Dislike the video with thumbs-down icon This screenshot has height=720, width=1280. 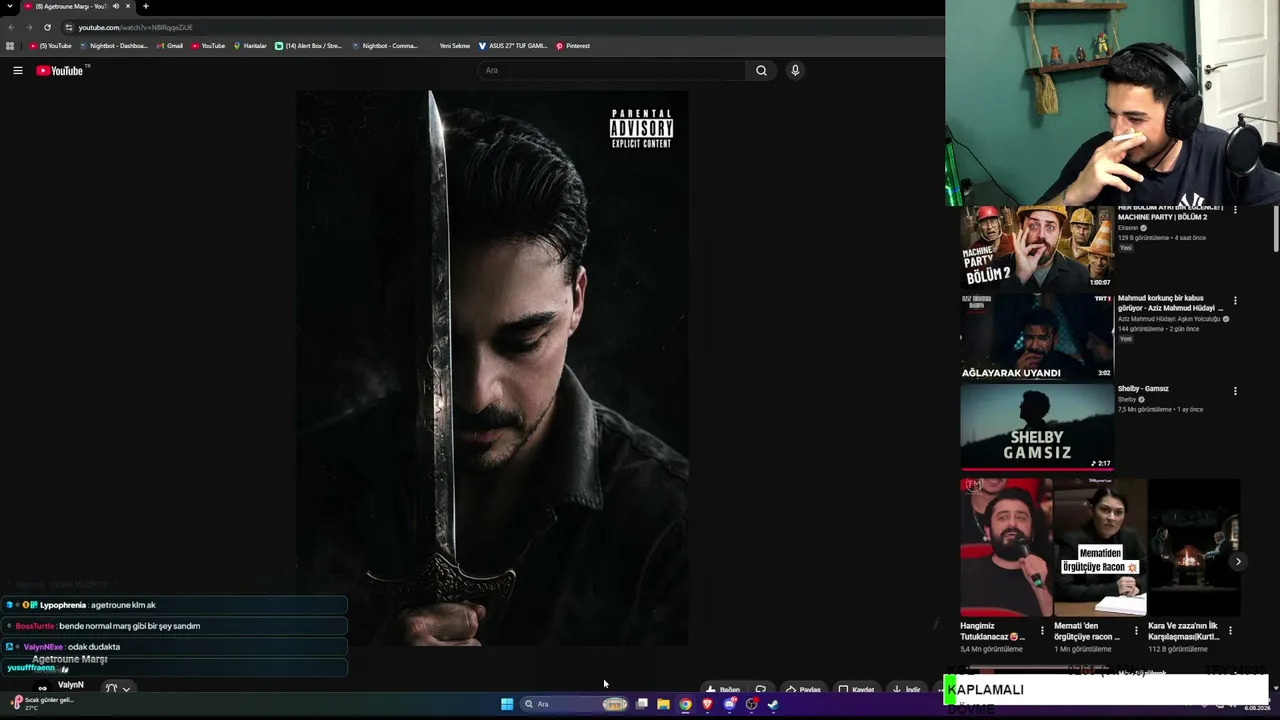tap(761, 689)
